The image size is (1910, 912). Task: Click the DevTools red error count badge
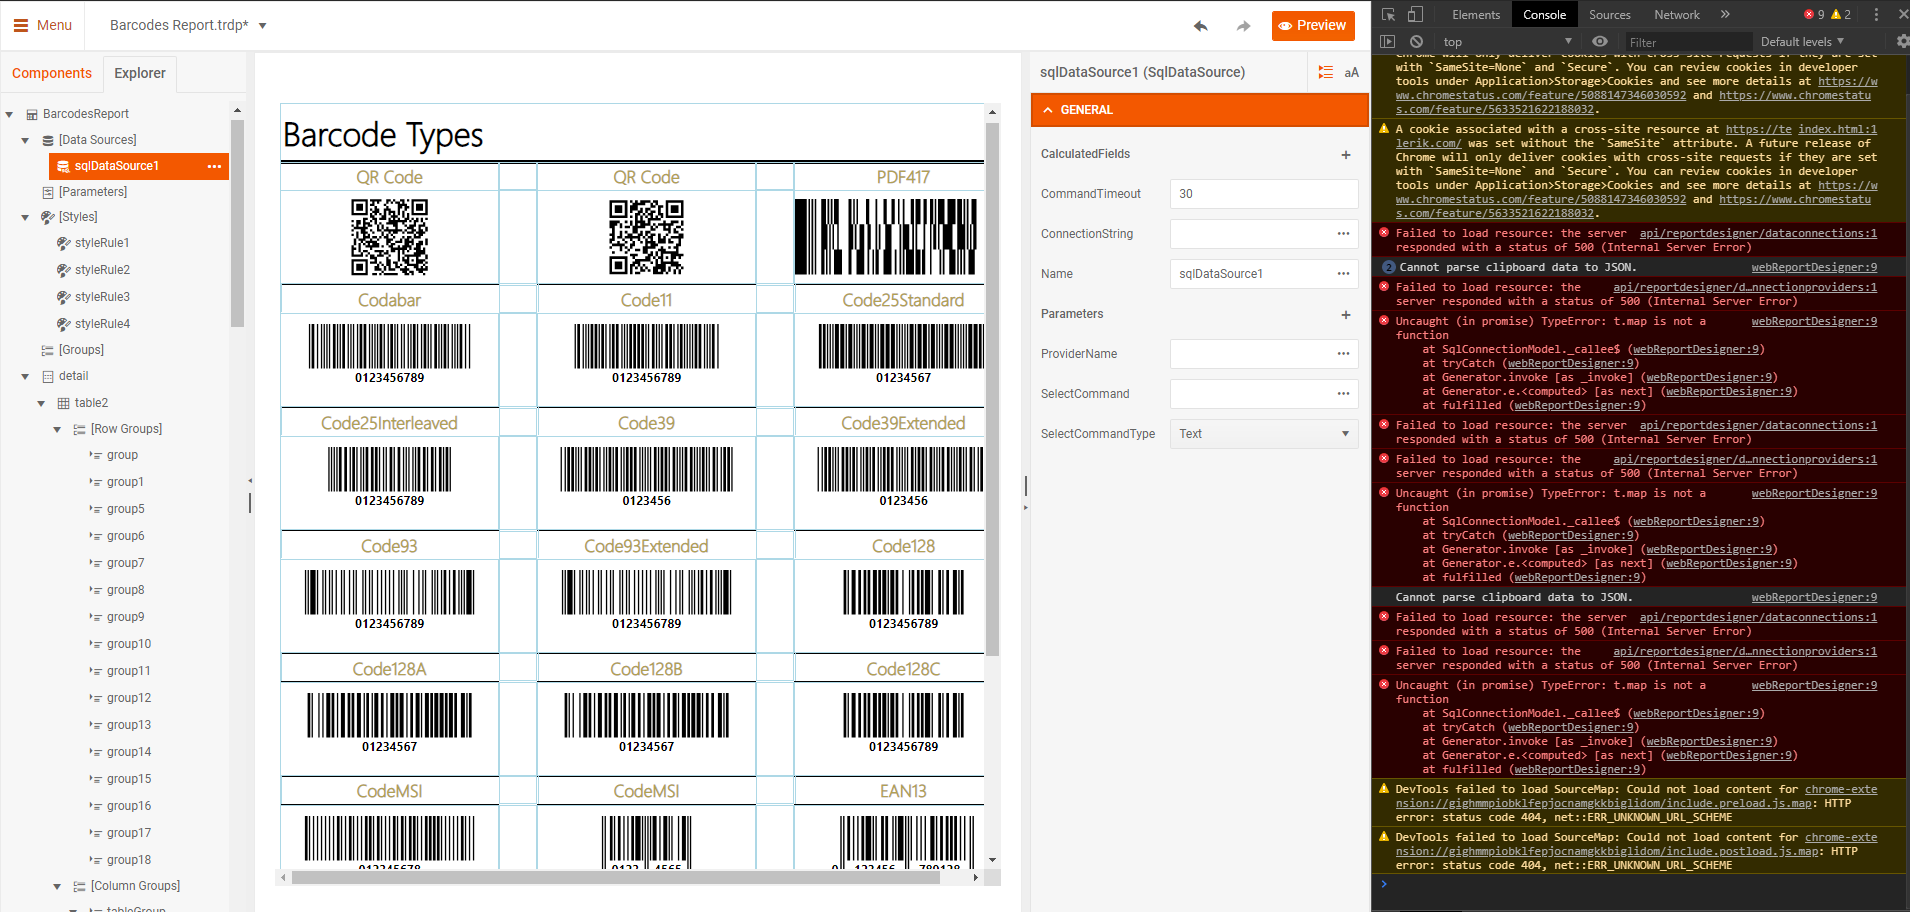[x=1814, y=14]
